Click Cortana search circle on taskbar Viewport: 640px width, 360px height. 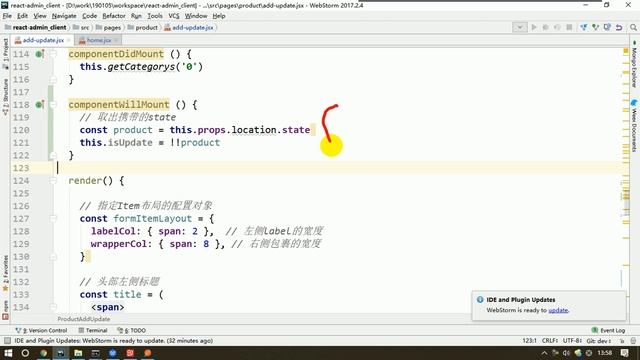point(25,353)
